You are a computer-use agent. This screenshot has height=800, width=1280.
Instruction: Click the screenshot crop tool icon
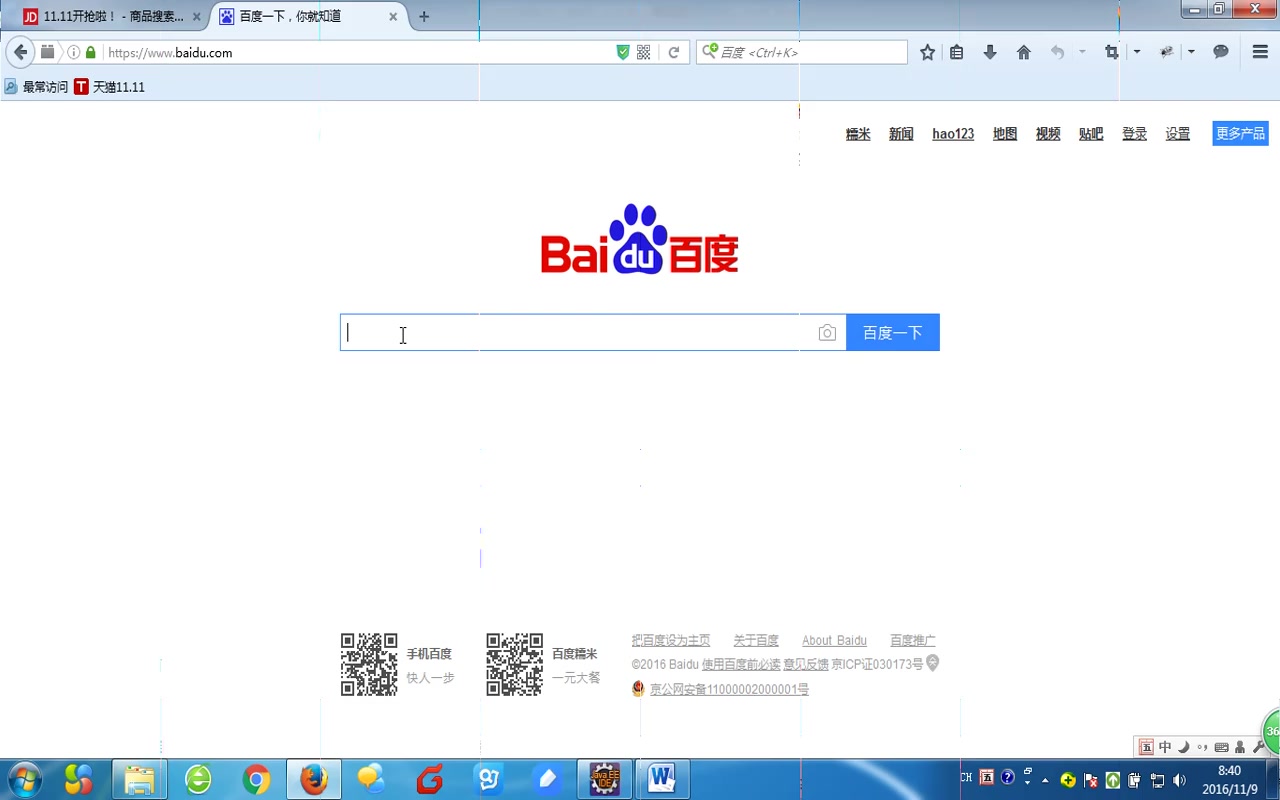1111,53
